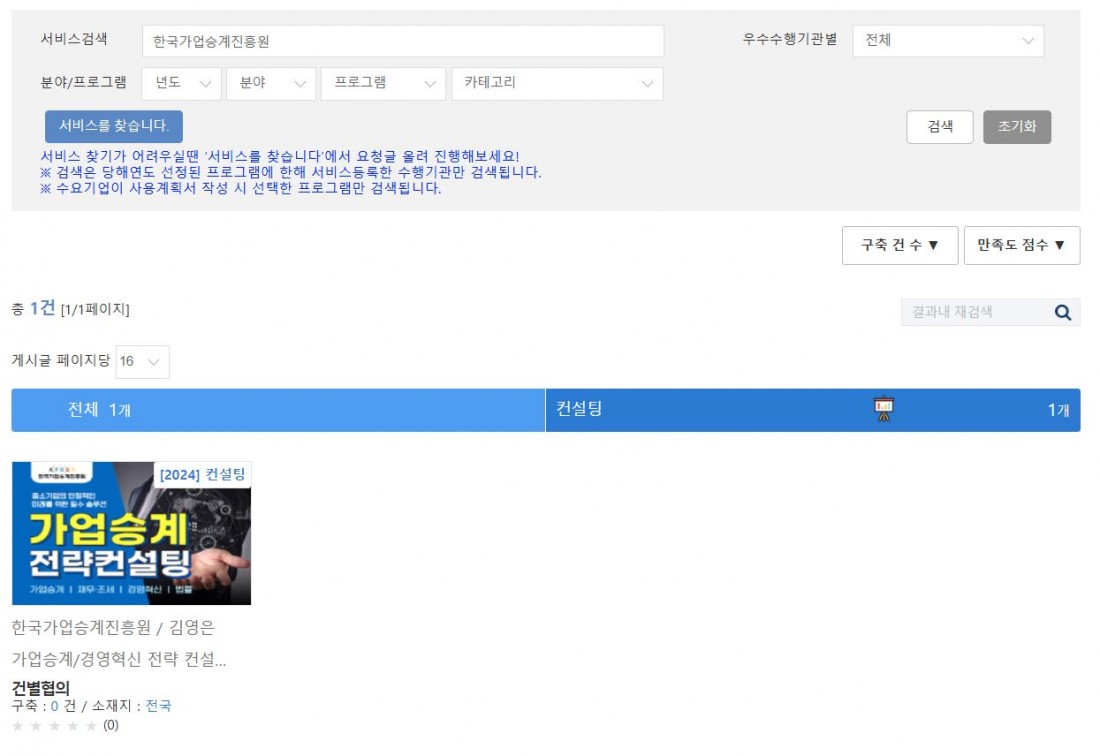The image size is (1100, 756).
Task: Open the 가업승계 전략컨설팅 thumbnail
Action: pos(131,533)
